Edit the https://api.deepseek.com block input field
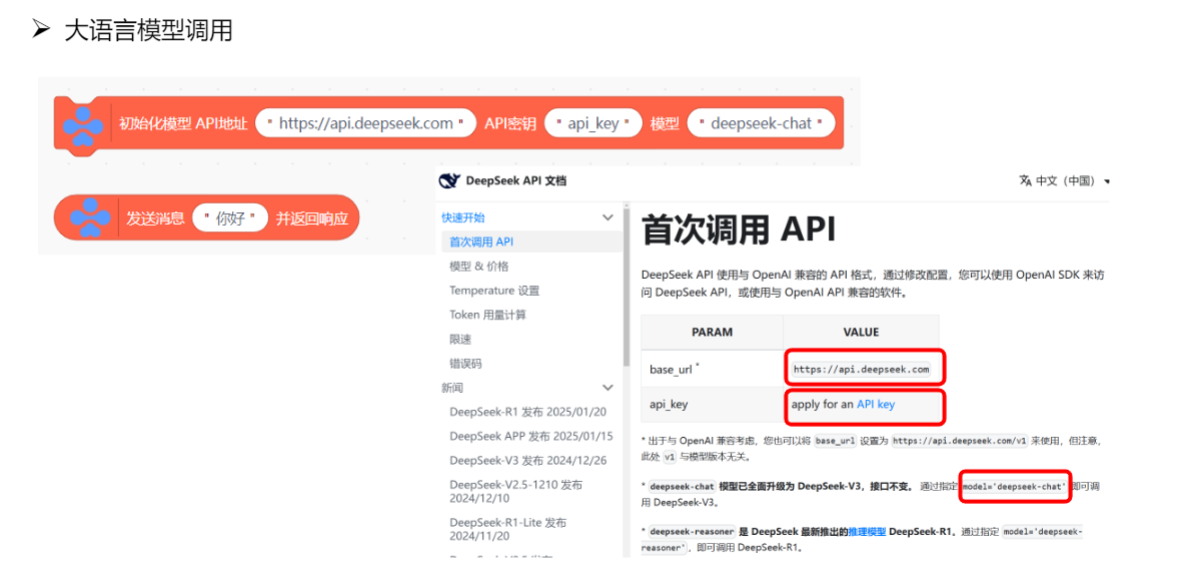This screenshot has width=1180, height=574. coord(366,123)
